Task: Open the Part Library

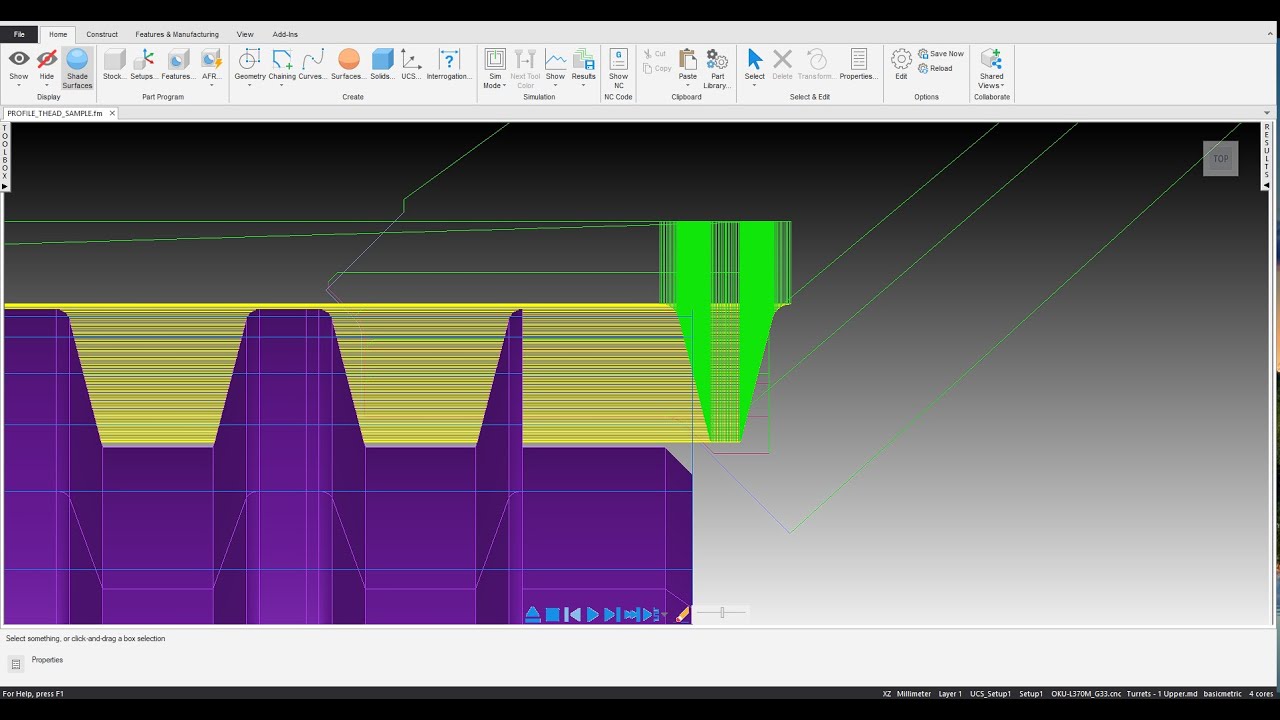Action: click(717, 68)
